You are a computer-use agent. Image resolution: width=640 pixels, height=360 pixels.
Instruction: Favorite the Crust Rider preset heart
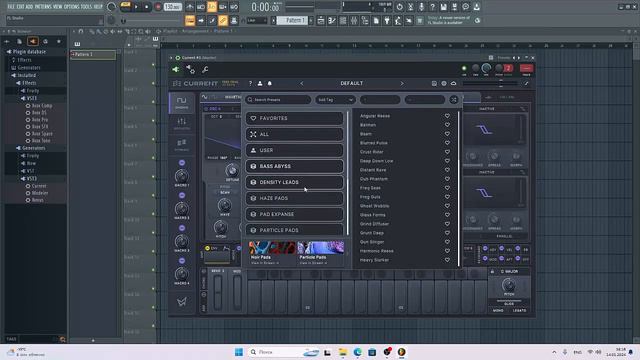pos(447,152)
